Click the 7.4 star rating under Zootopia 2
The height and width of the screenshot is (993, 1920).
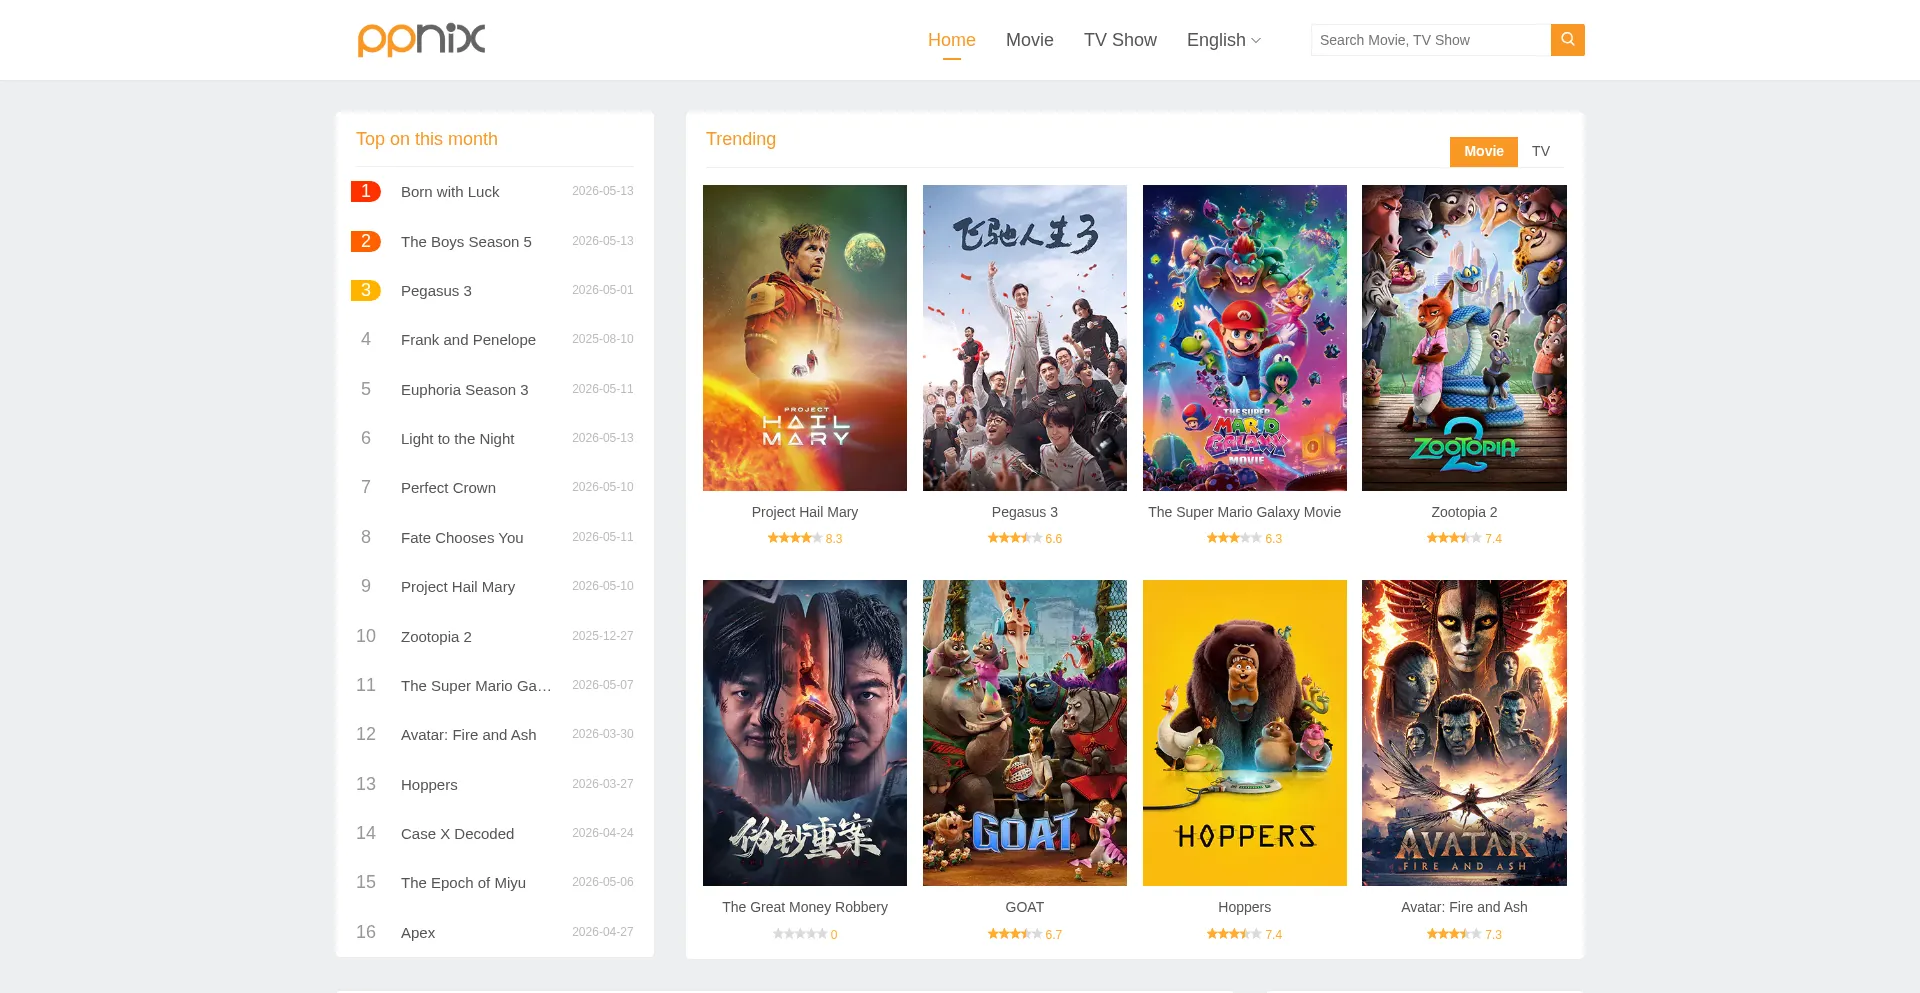pos(1464,538)
